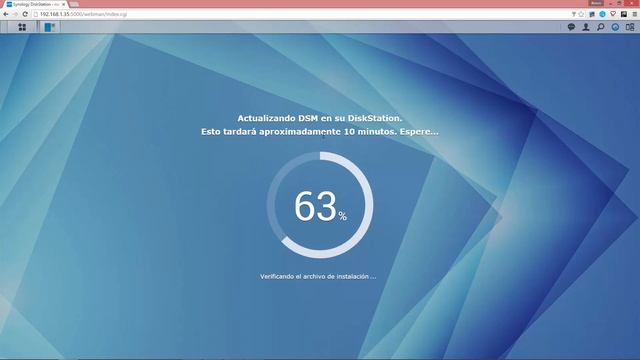Click the round blue browser extension icon

[602, 14]
